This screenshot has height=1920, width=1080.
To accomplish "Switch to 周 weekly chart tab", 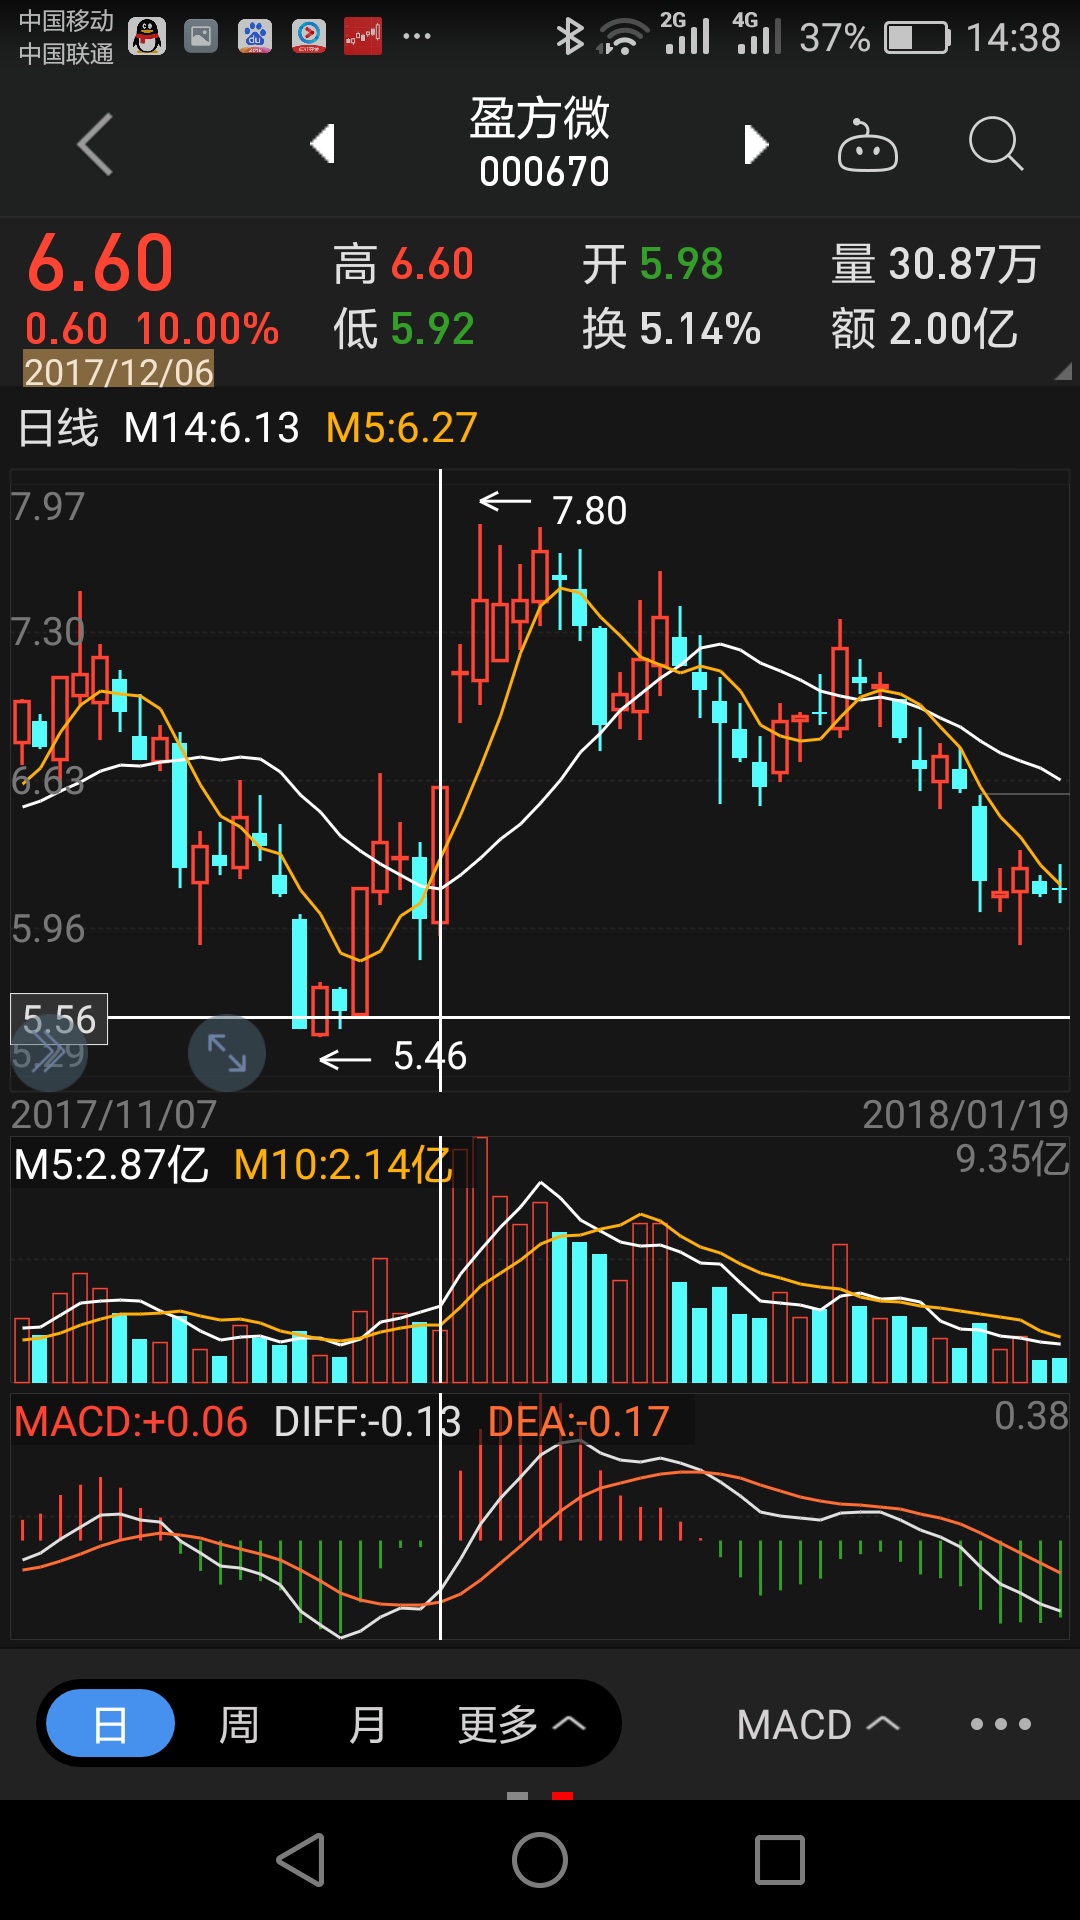I will coord(239,1724).
